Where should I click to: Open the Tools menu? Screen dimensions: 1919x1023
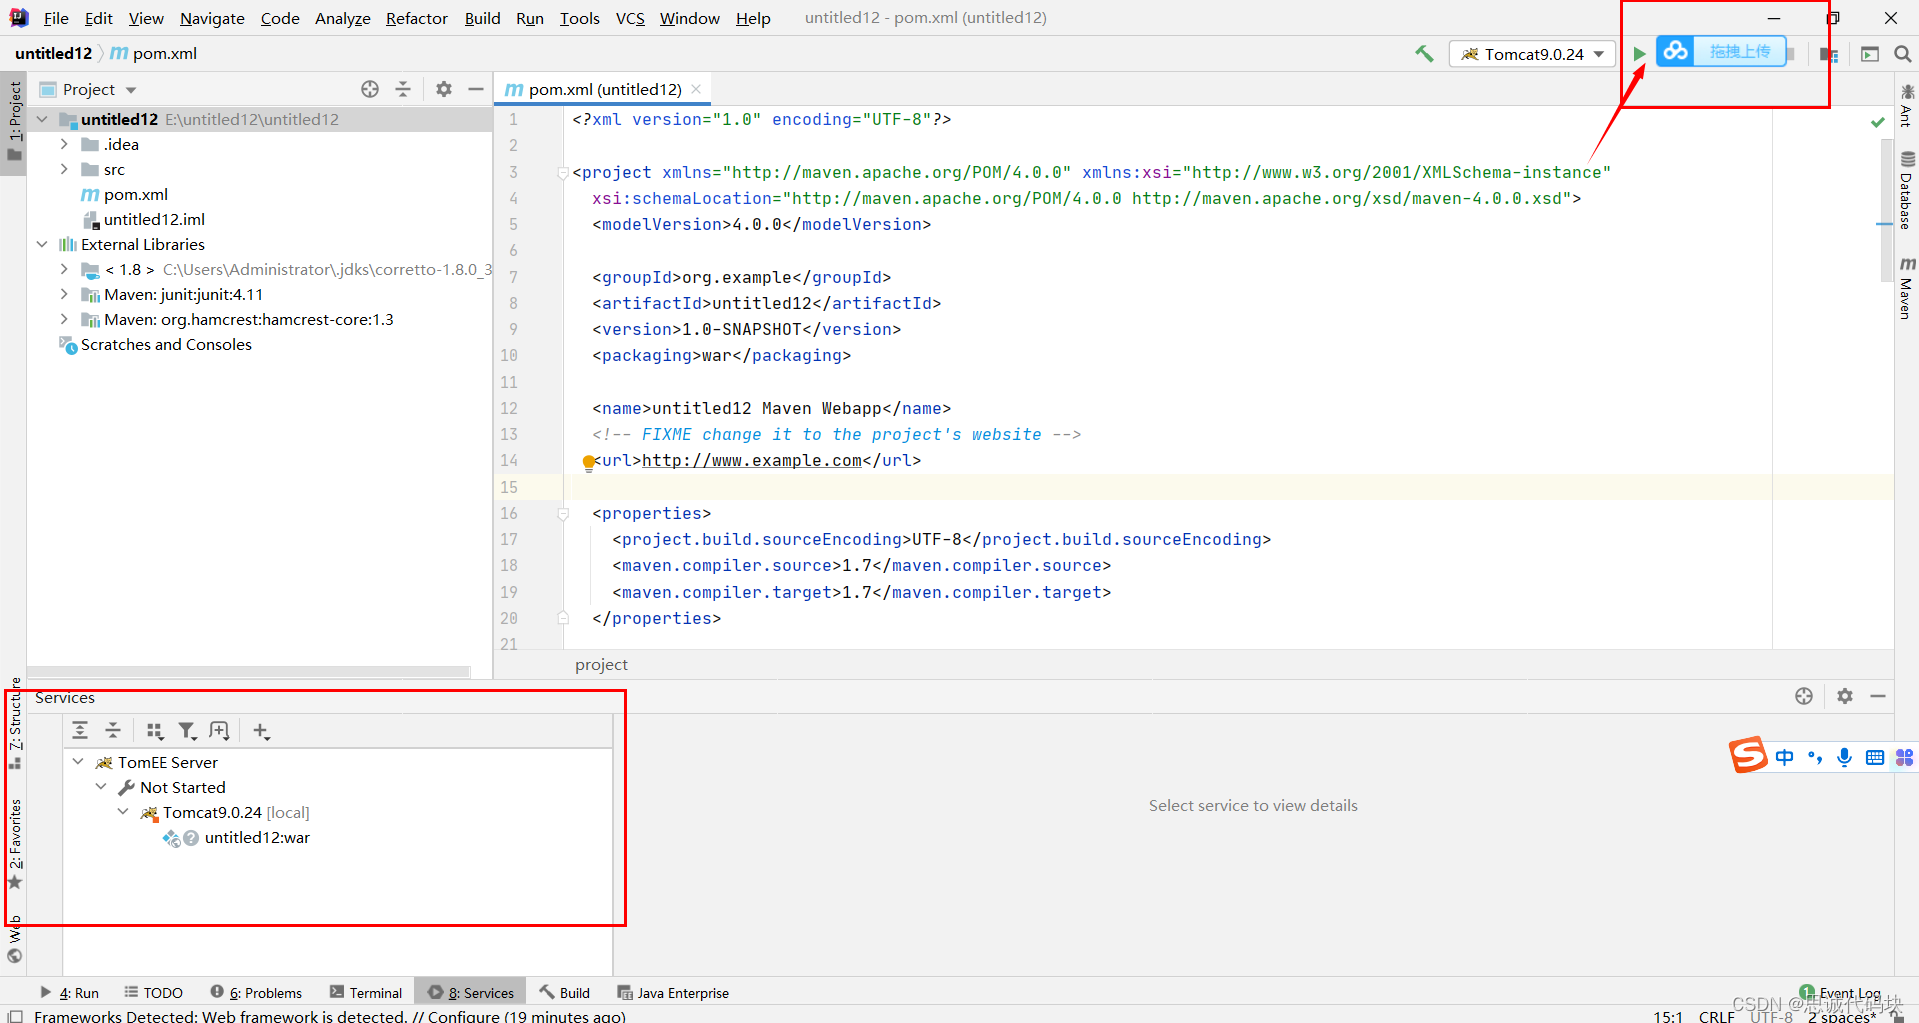(579, 18)
